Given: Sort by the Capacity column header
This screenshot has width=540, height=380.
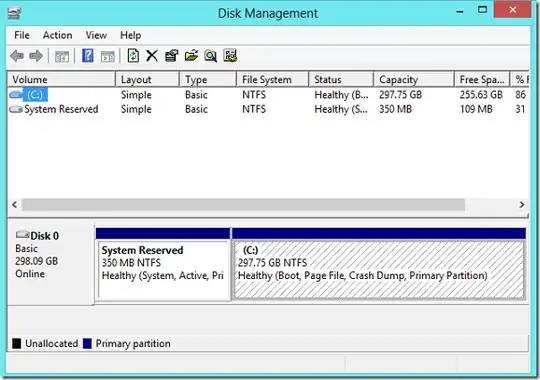Looking at the screenshot, I should point(414,80).
